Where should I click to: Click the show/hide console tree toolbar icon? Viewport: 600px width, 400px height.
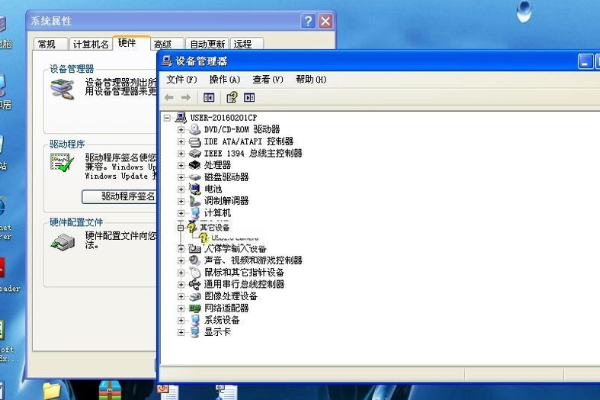[209, 97]
